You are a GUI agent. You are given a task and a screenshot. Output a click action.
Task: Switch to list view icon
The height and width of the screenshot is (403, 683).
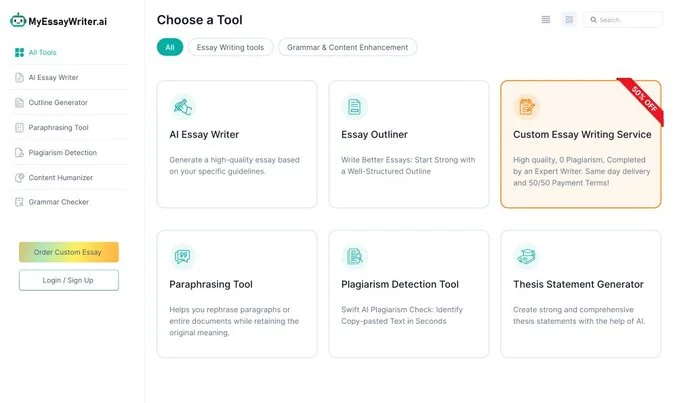pyautogui.click(x=545, y=20)
